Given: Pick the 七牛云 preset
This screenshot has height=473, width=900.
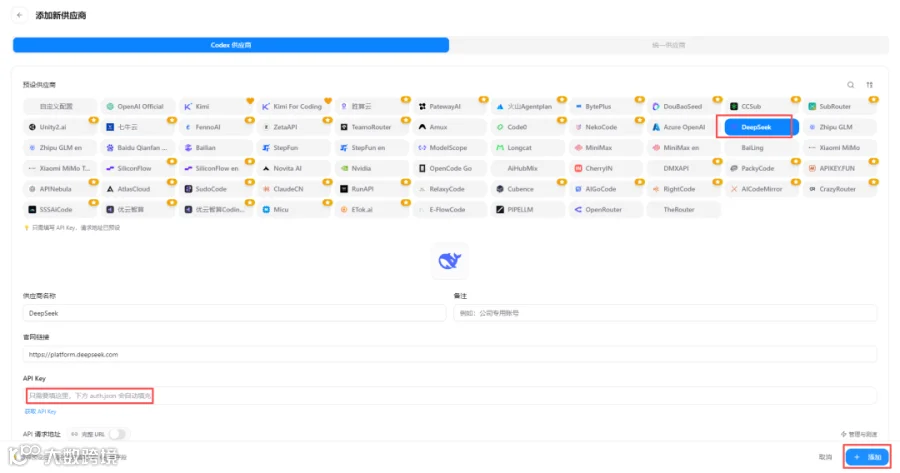Looking at the screenshot, I should 138,127.
